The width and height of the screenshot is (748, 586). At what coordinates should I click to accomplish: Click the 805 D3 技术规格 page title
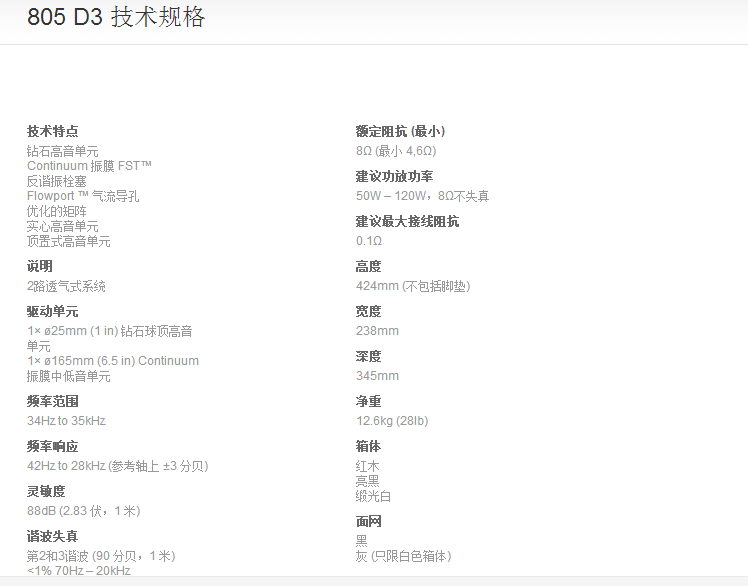[116, 18]
